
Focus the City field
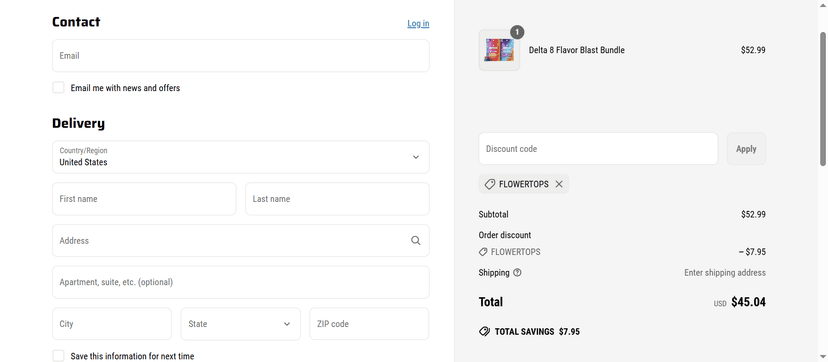112,324
